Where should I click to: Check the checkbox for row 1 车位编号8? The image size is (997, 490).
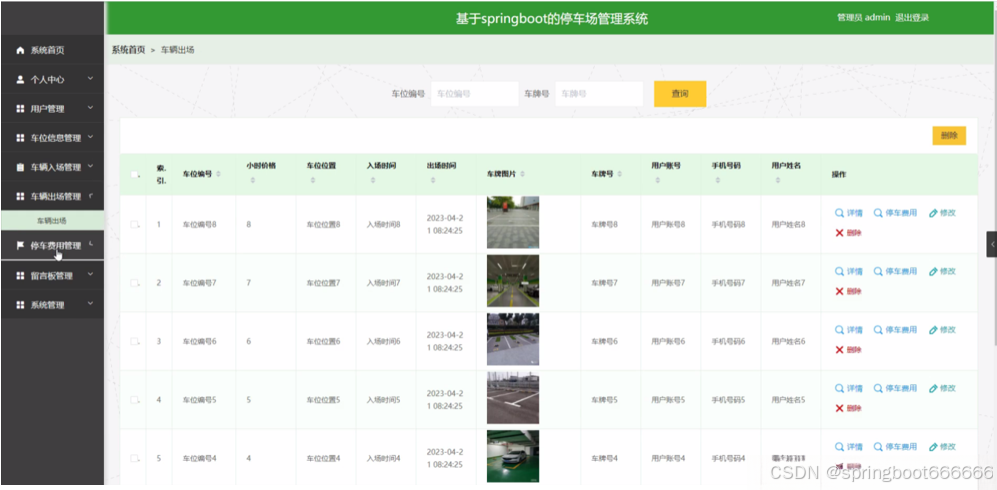134,224
